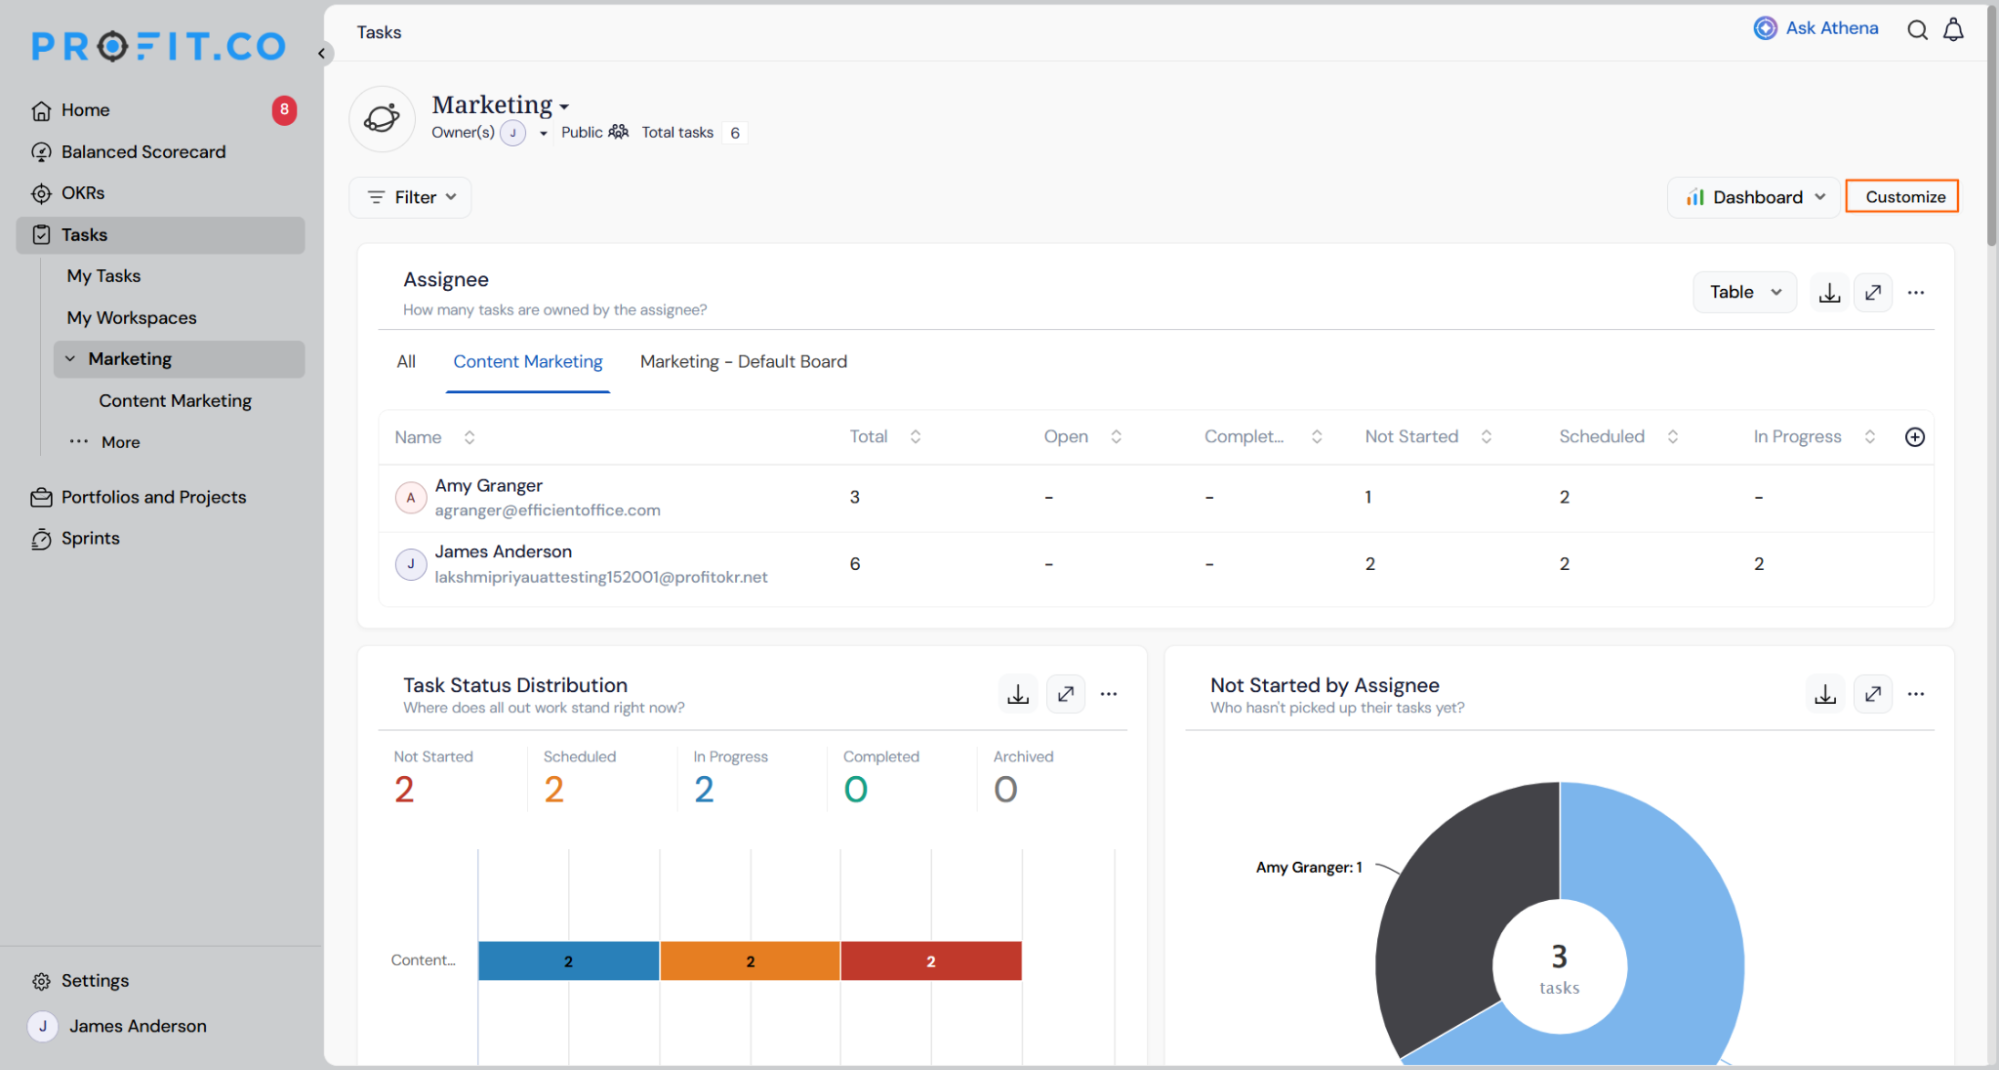This screenshot has width=1999, height=1070.
Task: Open the Table view type dropdown
Action: 1745,292
